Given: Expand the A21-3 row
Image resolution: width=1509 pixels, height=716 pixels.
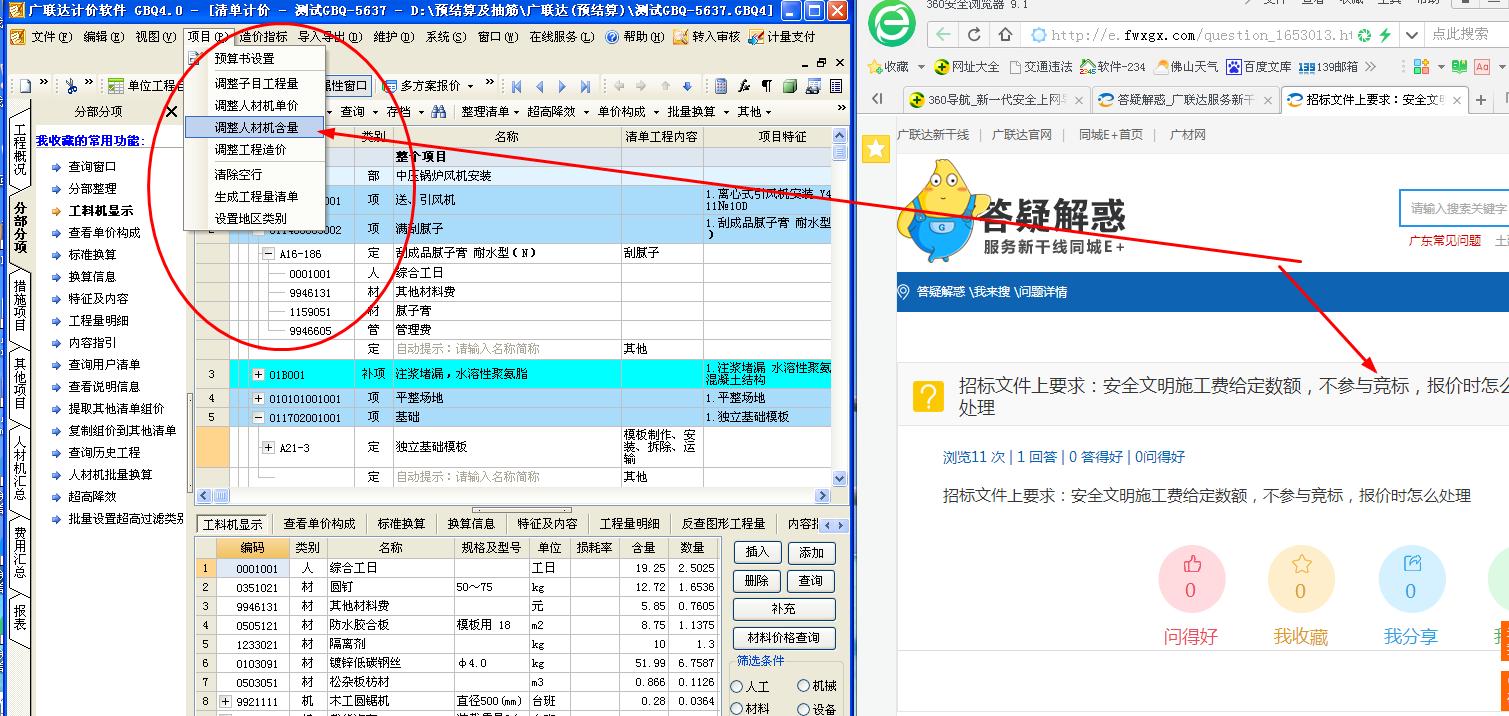Looking at the screenshot, I should tap(268, 447).
